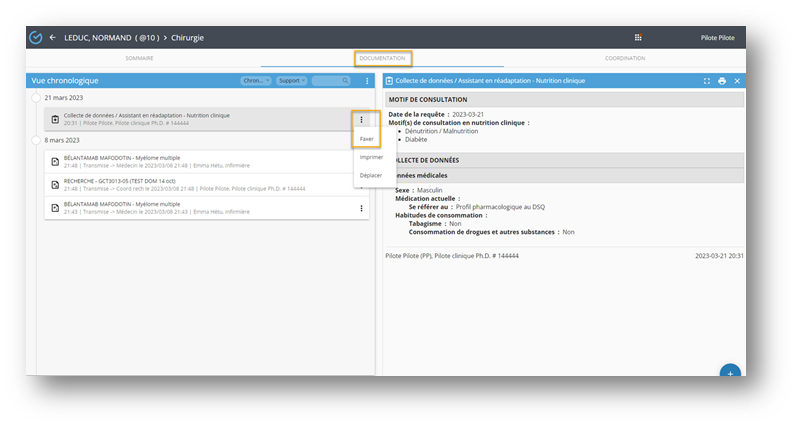Choose Faxer from the context menu

(x=367, y=139)
